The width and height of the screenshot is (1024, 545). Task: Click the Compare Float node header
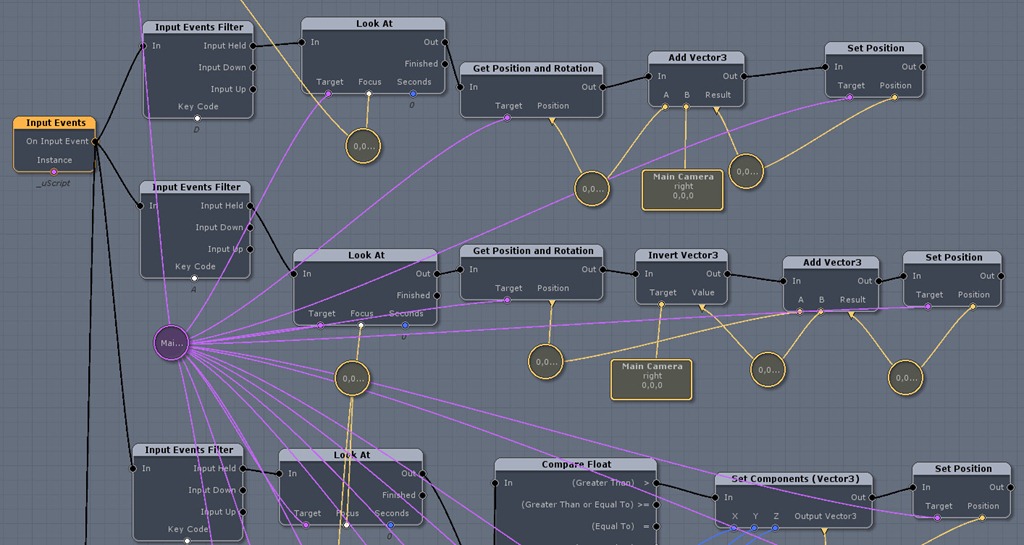tap(576, 465)
